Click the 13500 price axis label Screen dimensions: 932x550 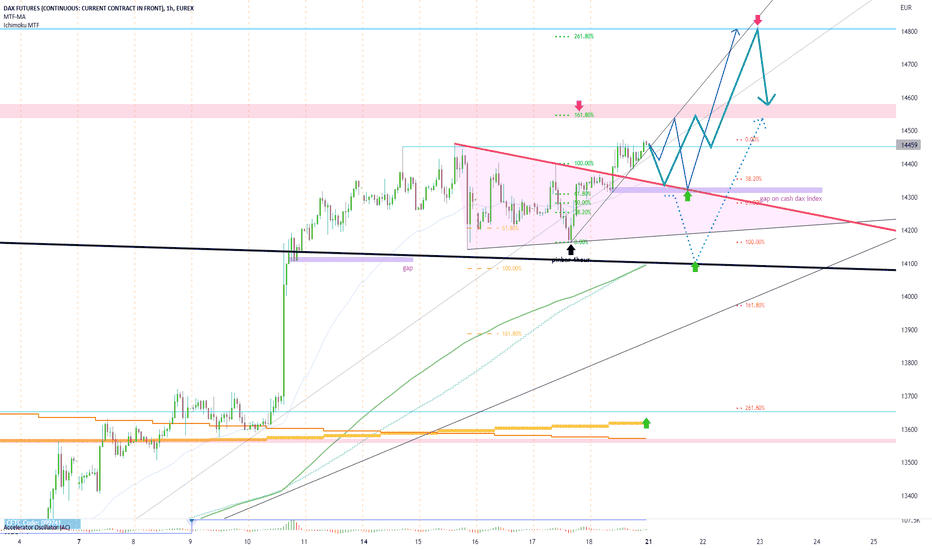(909, 463)
